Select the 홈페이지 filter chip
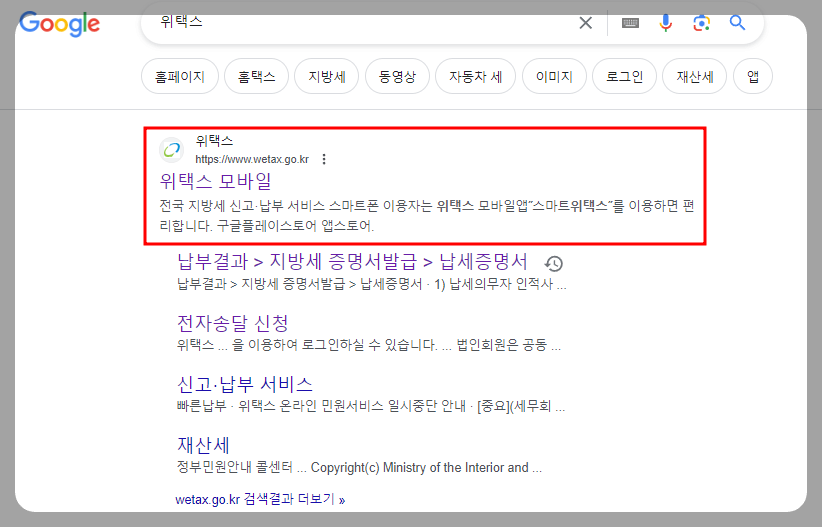The height and width of the screenshot is (527, 822). 180,77
